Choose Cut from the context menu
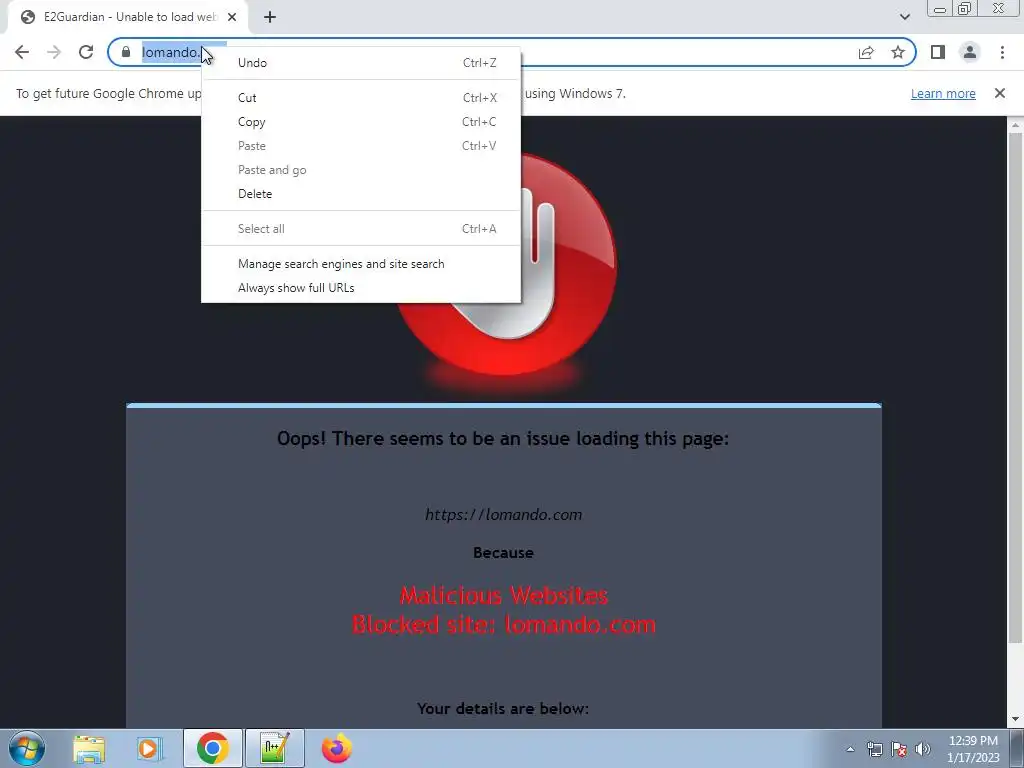Screen dimensions: 1024x768 [x=361, y=98]
